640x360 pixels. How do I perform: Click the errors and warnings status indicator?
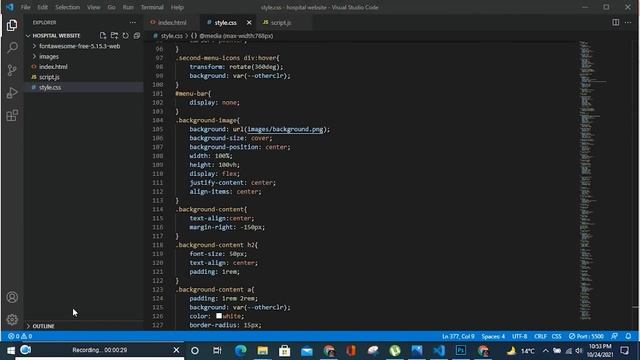click(x=20, y=336)
